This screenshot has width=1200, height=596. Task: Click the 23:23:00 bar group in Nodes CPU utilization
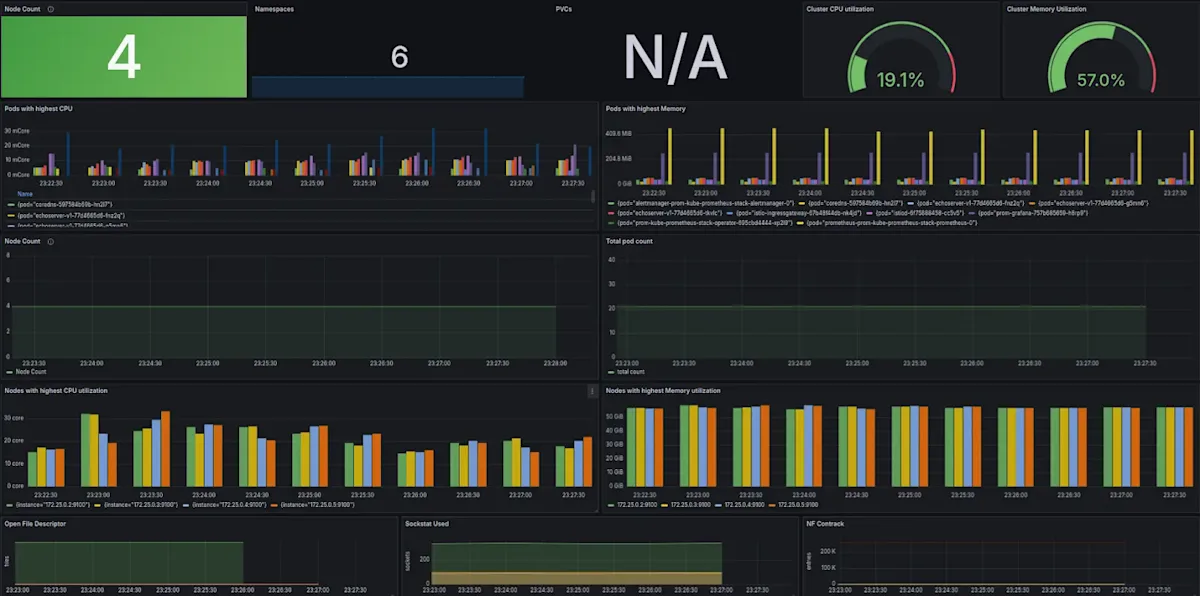[x=99, y=448]
